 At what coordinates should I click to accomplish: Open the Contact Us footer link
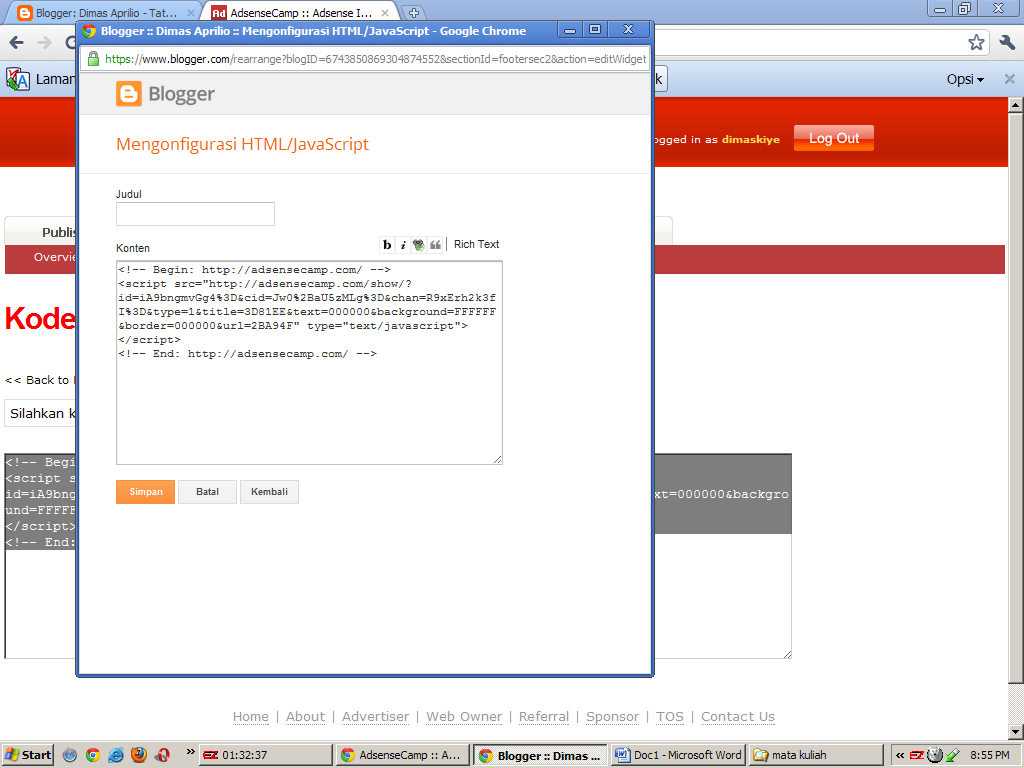click(738, 716)
